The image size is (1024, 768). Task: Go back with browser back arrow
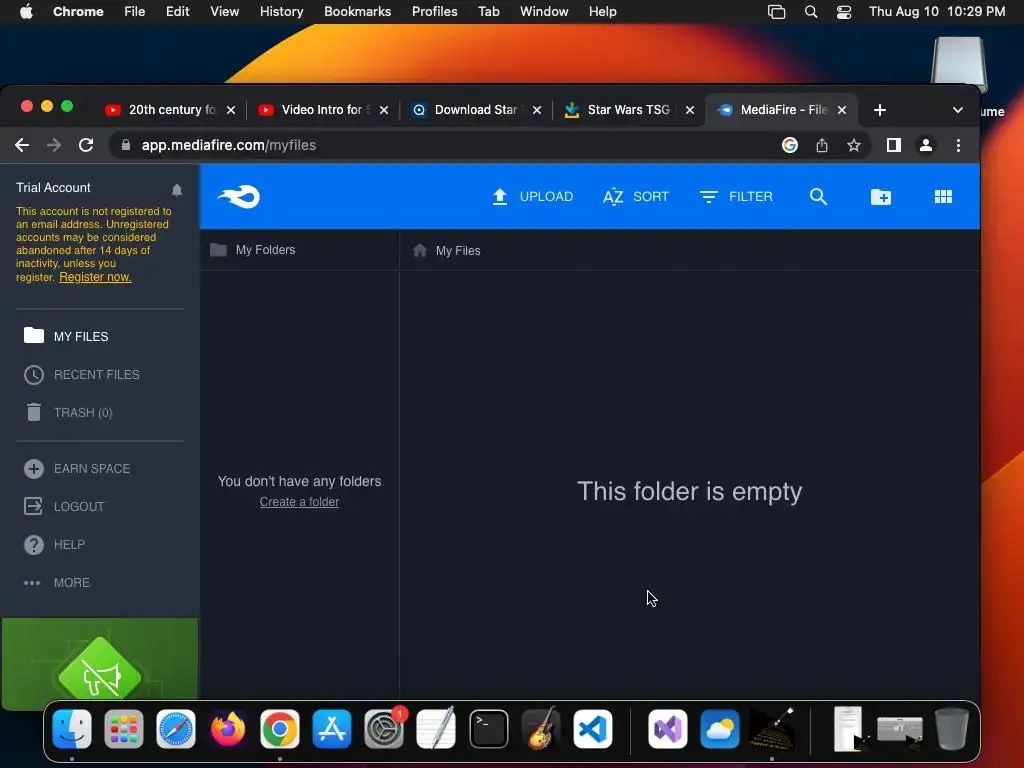[22, 145]
